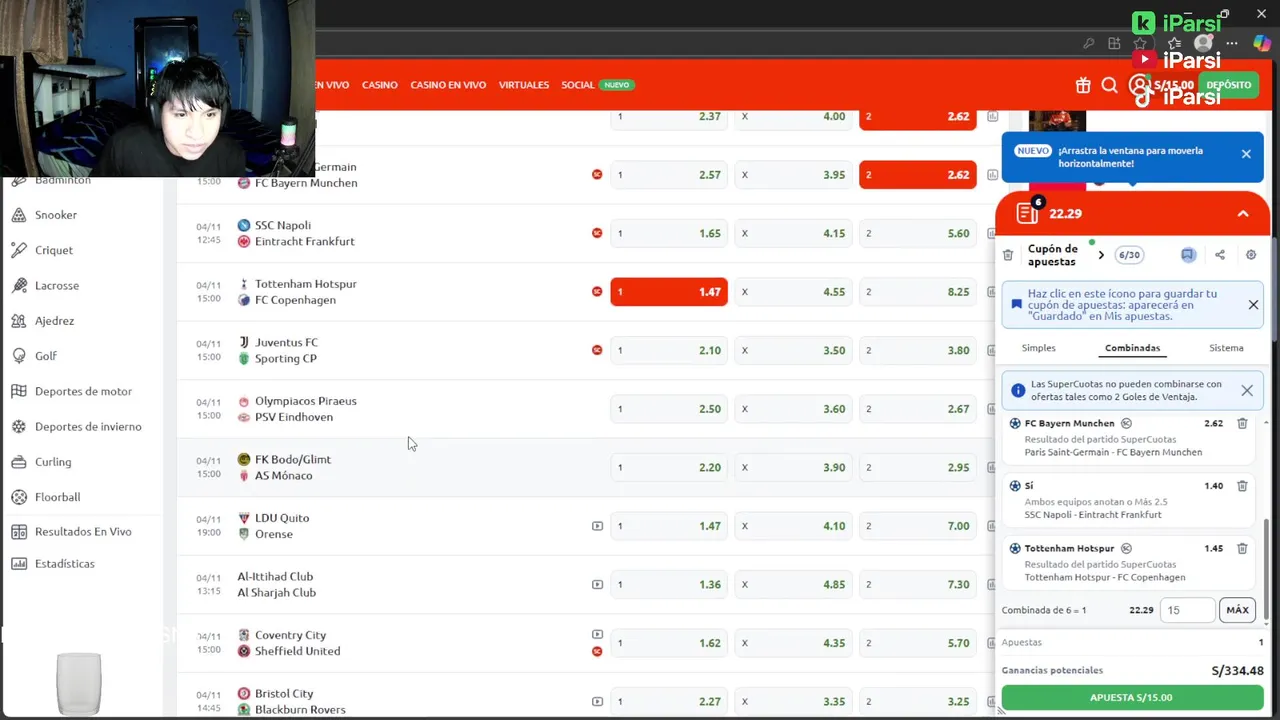Open bet slip settings gear
This screenshot has width=1280, height=720.
pyautogui.click(x=1251, y=255)
